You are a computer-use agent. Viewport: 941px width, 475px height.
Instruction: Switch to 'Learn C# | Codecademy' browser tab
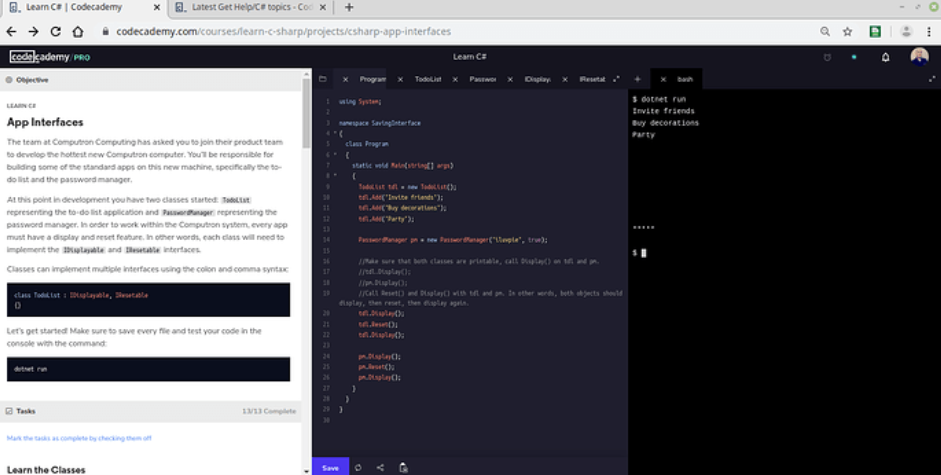coord(84,7)
